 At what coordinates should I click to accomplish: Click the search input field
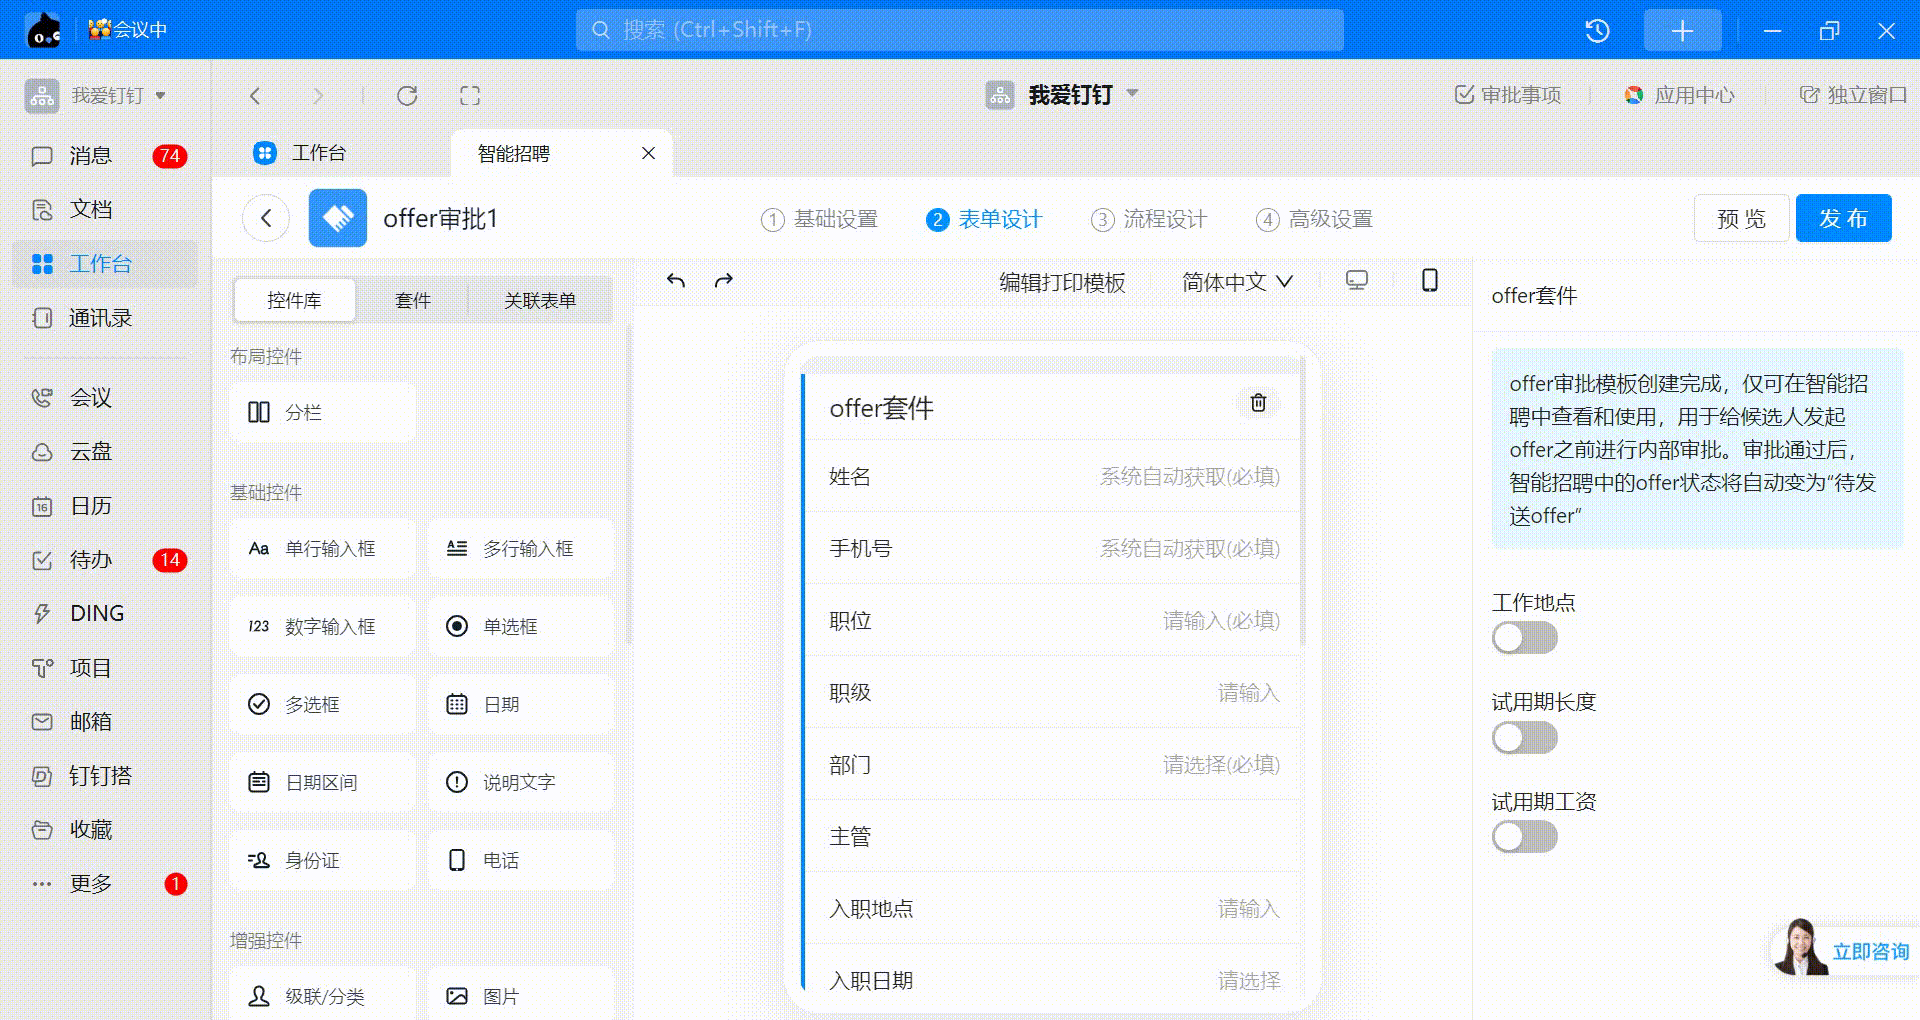coord(960,30)
